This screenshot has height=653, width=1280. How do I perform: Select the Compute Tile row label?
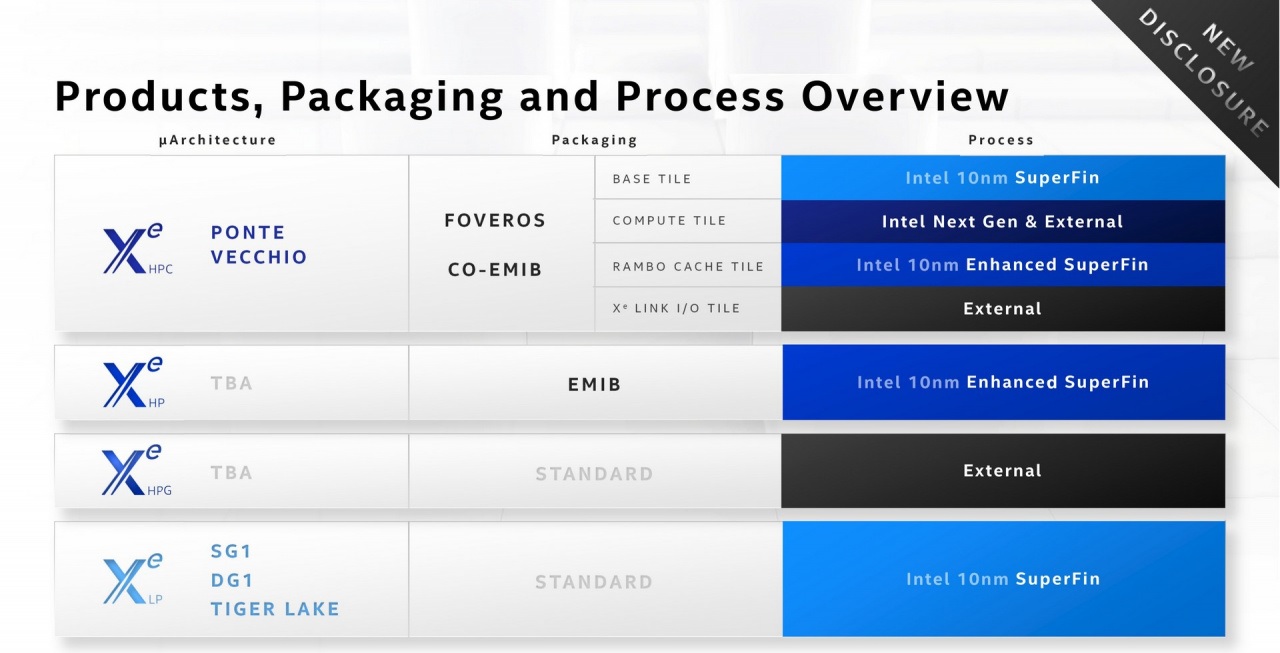(669, 221)
